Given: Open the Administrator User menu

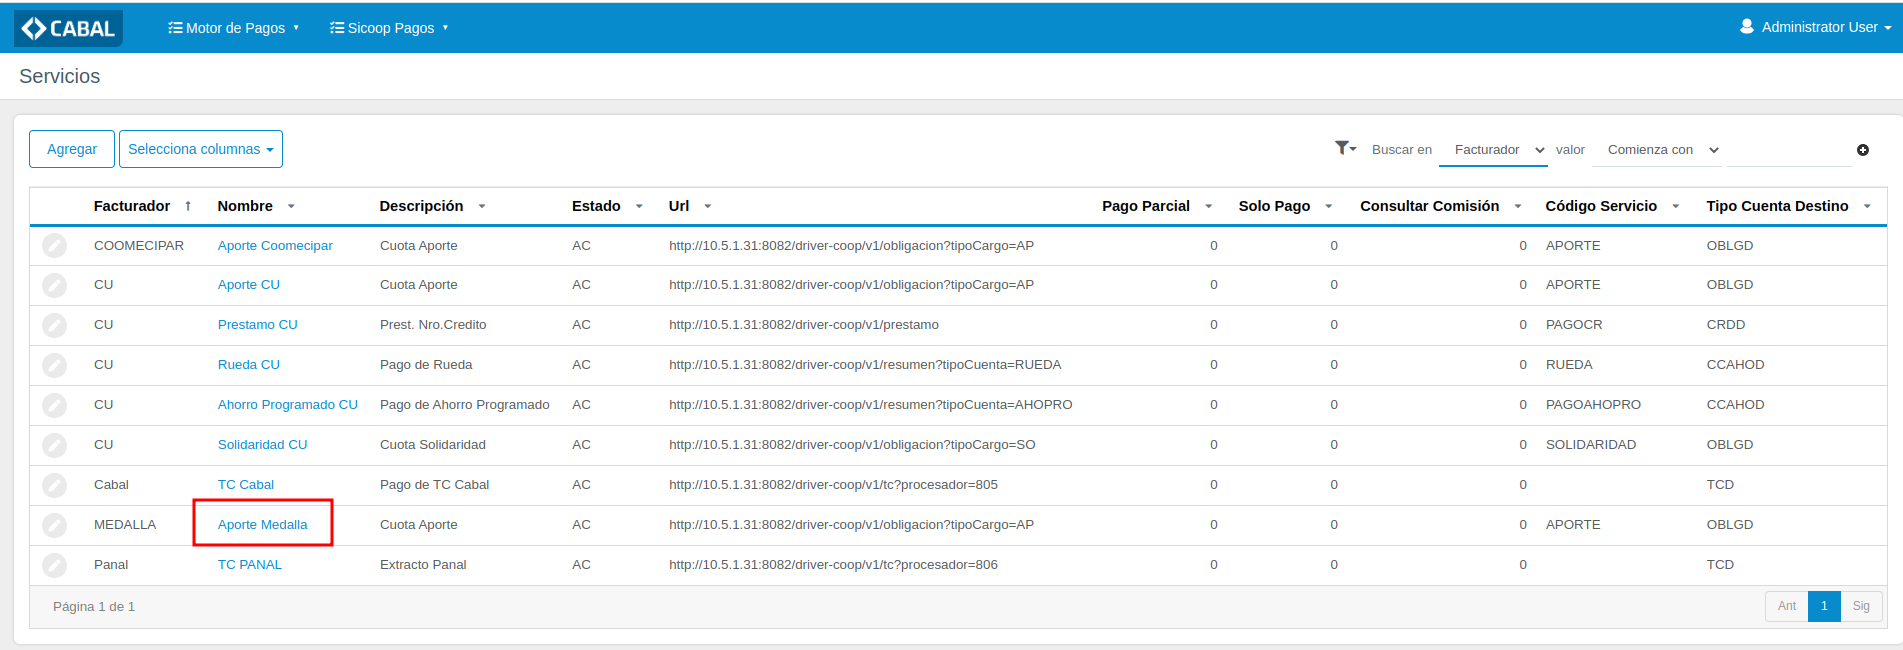Looking at the screenshot, I should (x=1816, y=27).
